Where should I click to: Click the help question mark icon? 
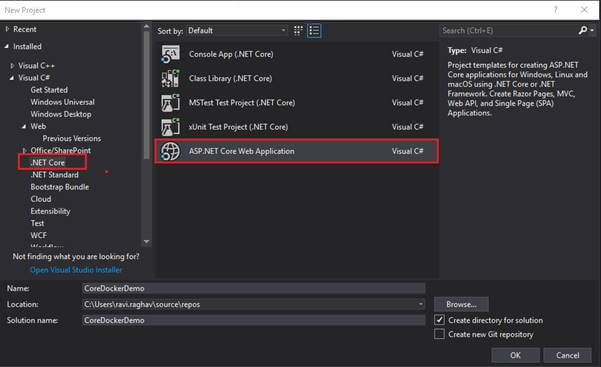pos(555,10)
